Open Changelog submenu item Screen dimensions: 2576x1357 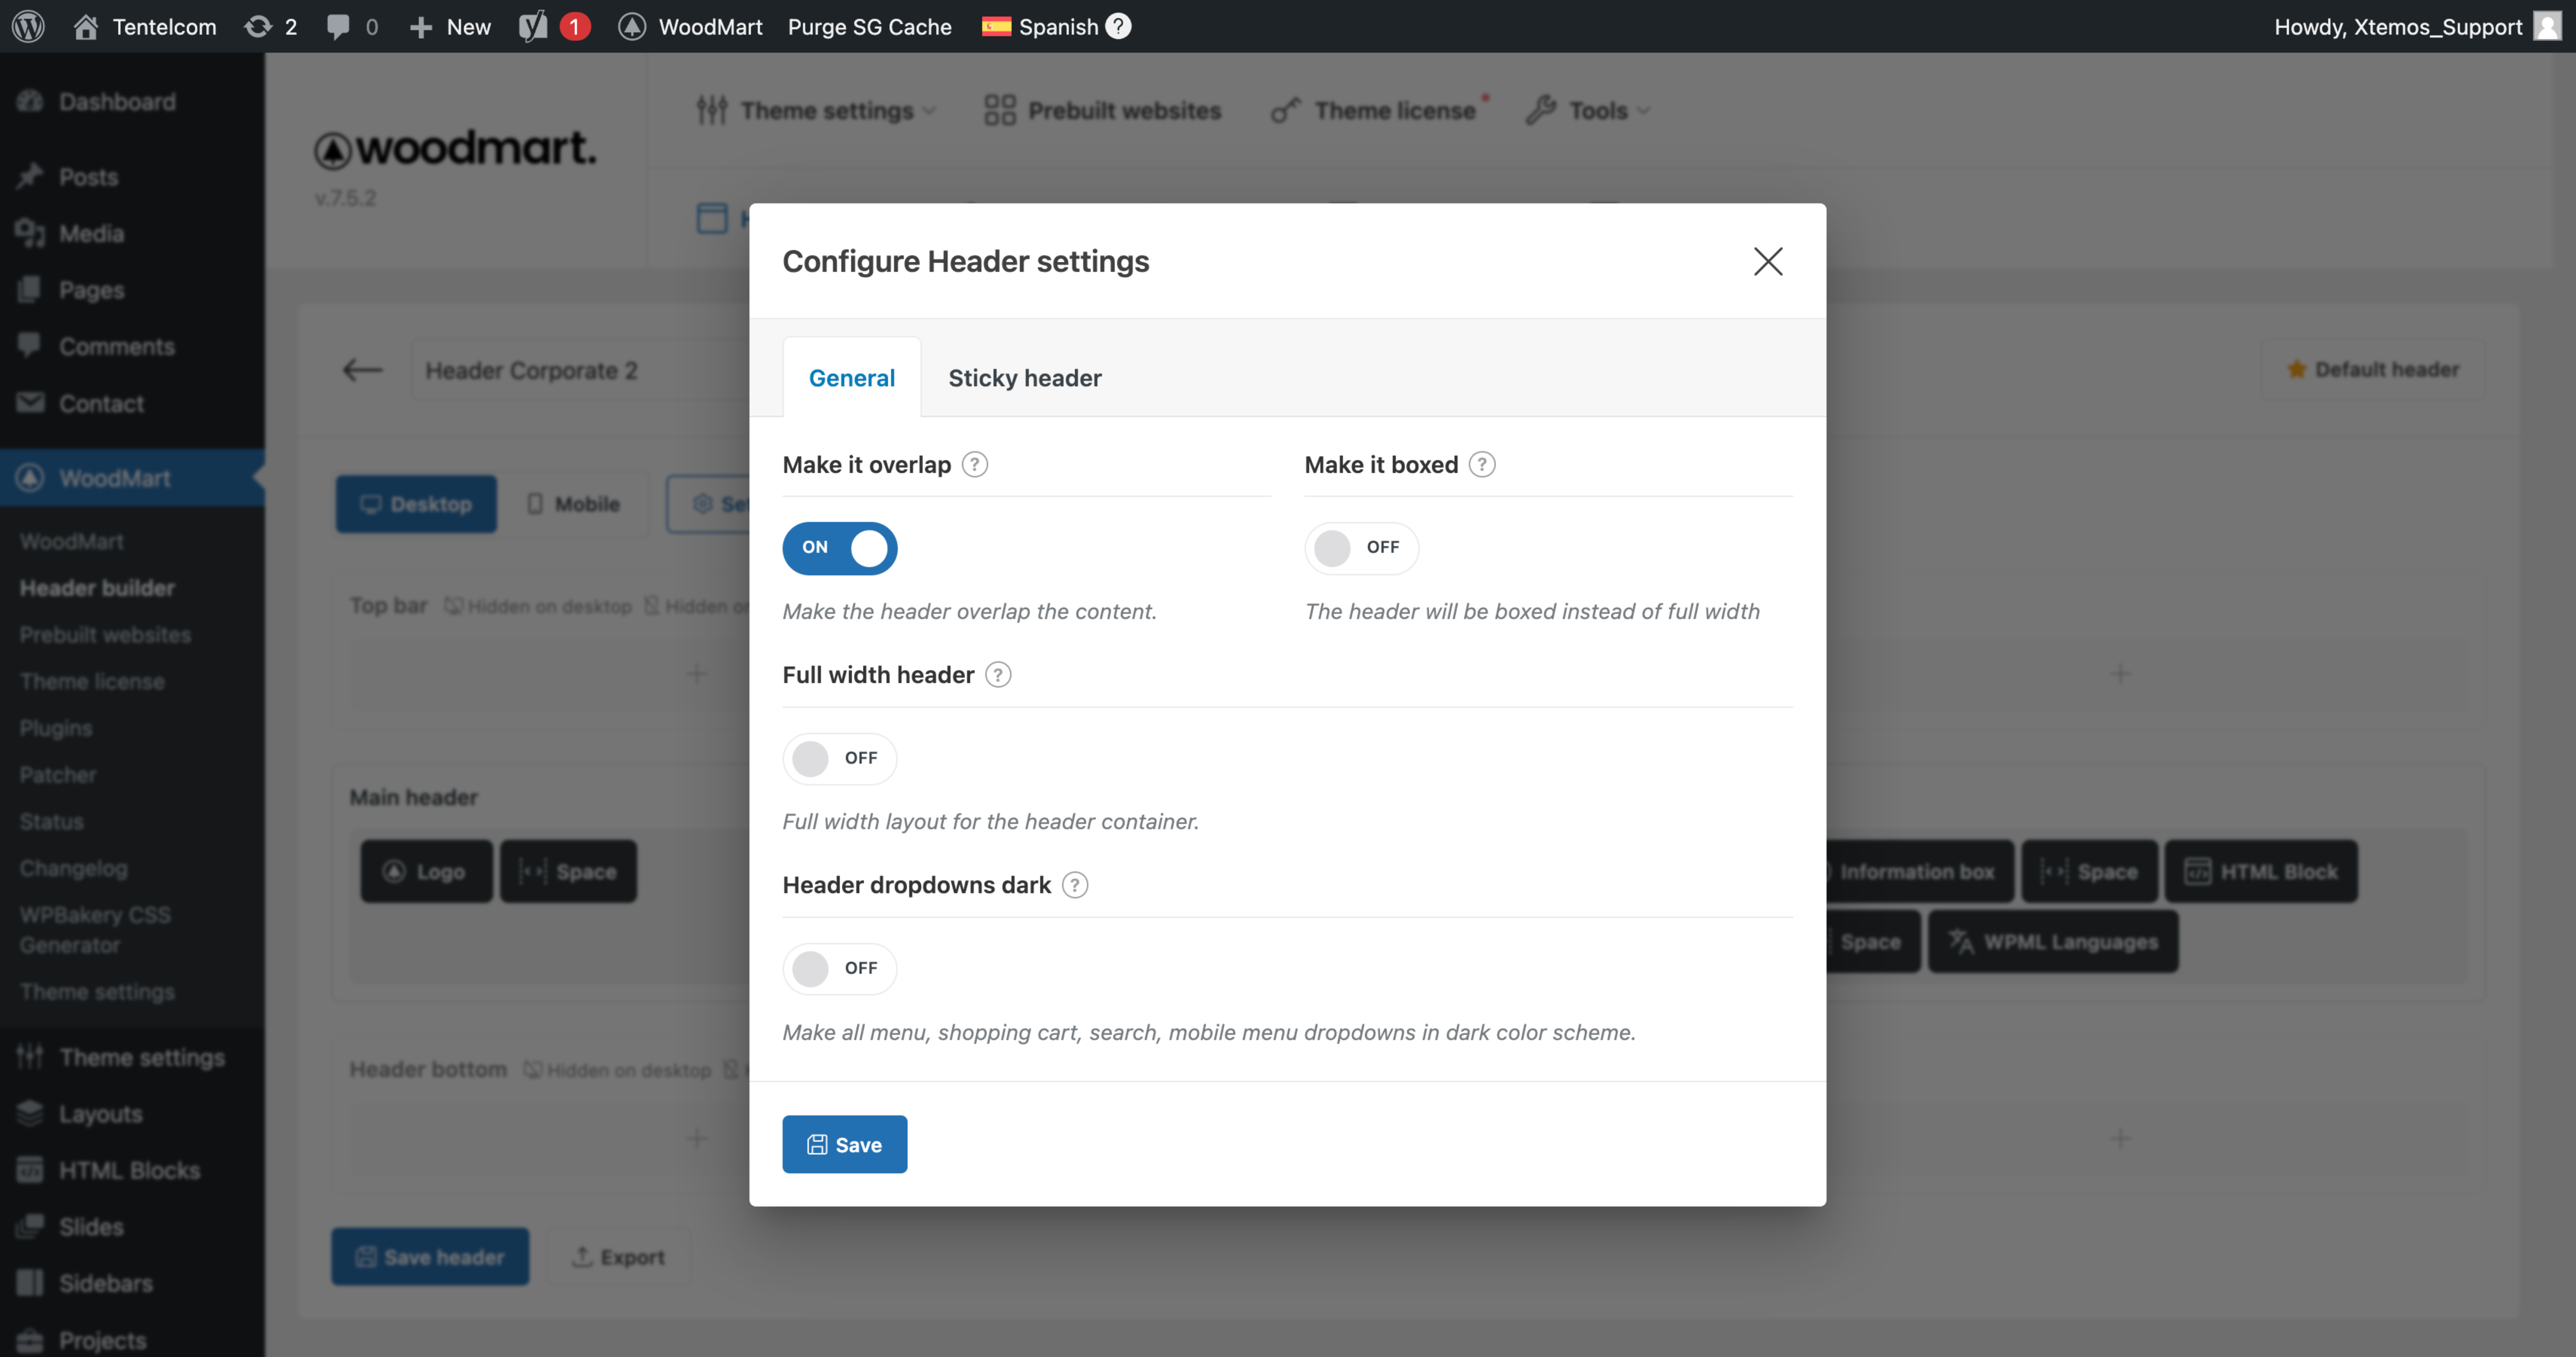pyautogui.click(x=74, y=868)
